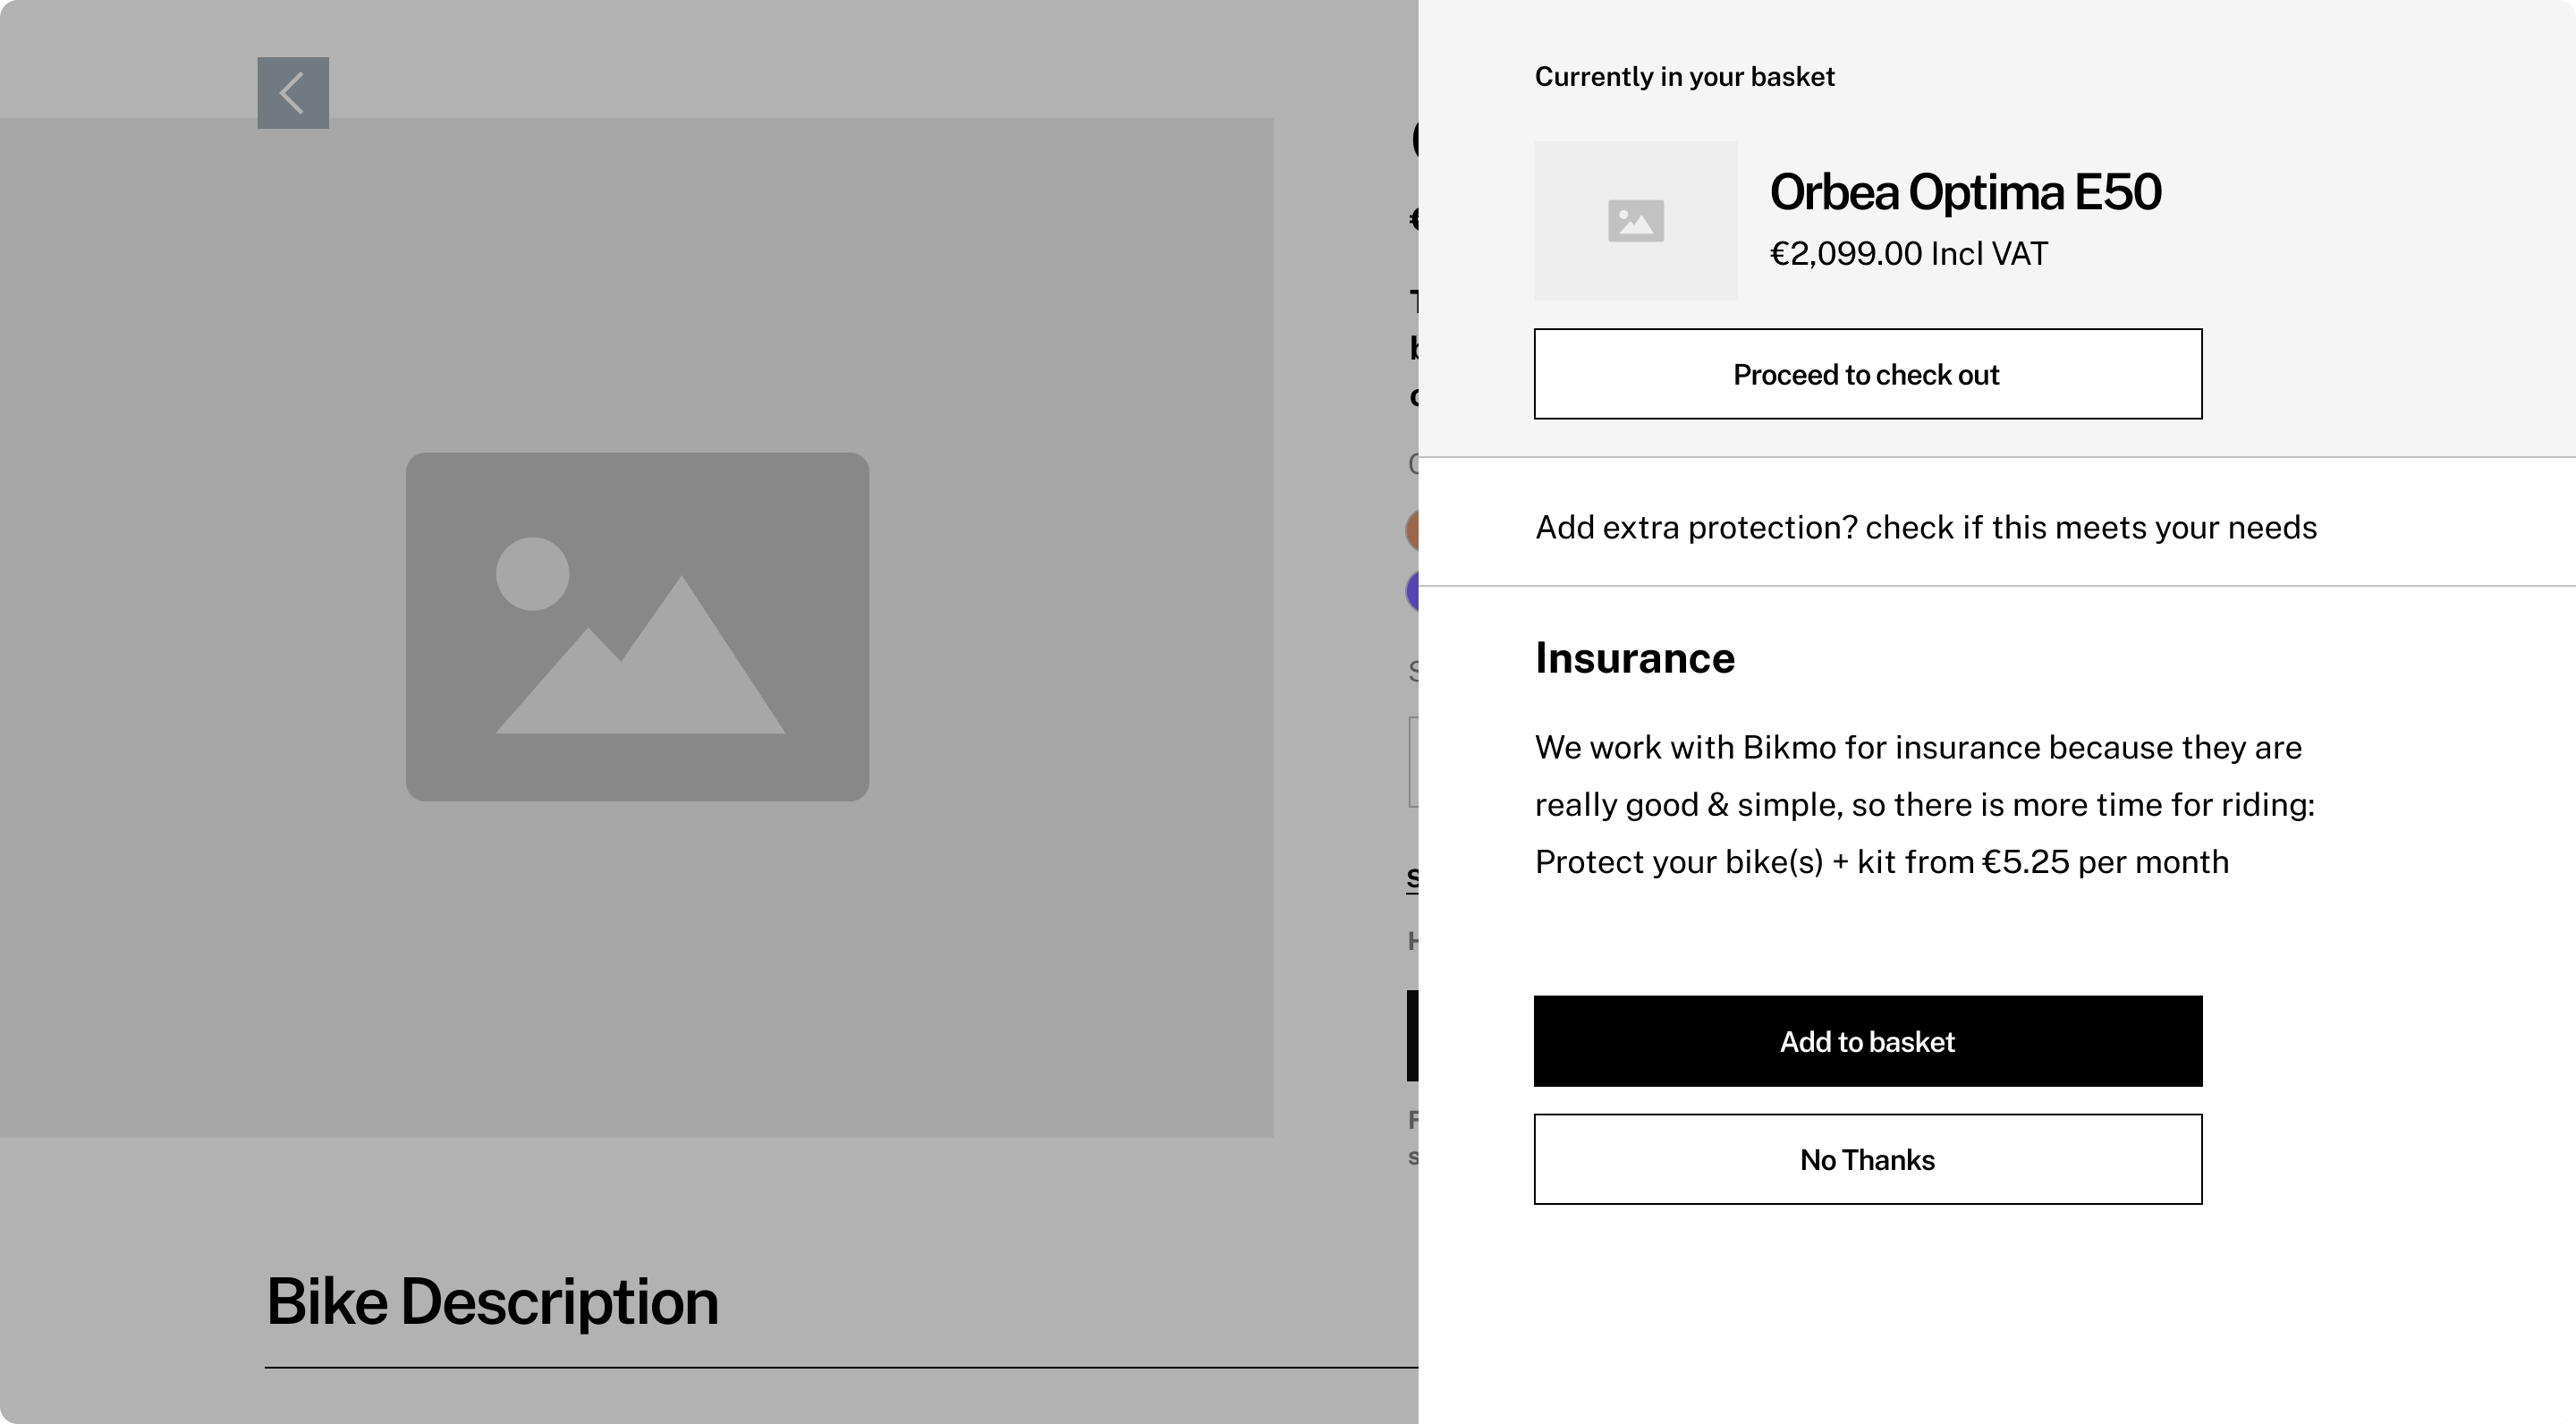The width and height of the screenshot is (2576, 1424).
Task: Click the Bike Description heading
Action: 492,1301
